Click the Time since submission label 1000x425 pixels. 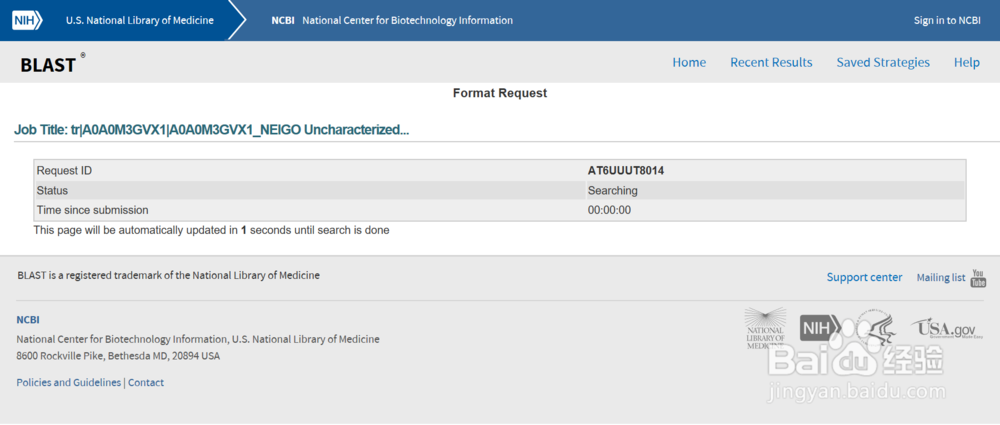click(92, 210)
